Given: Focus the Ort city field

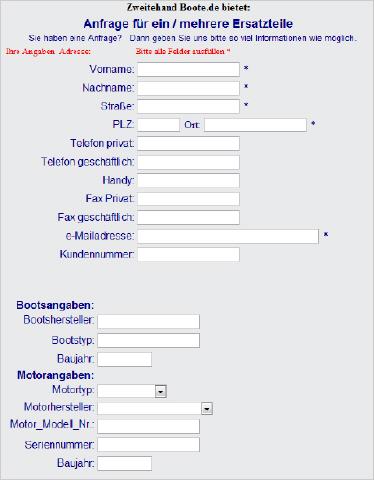Looking at the screenshot, I should pos(255,125).
